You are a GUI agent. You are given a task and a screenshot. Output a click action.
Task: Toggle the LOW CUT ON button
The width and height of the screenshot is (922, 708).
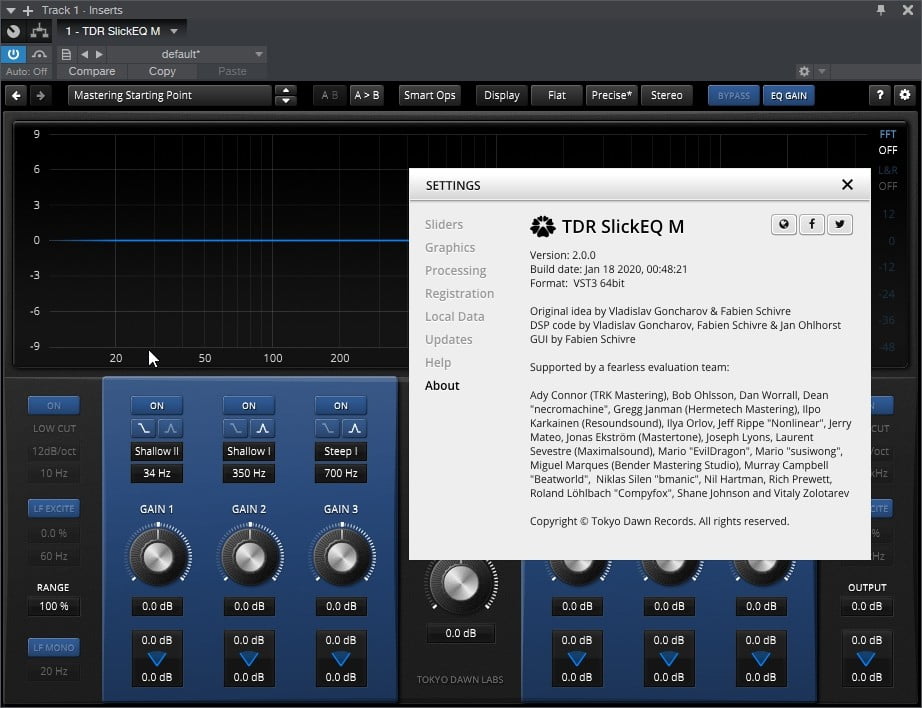tap(54, 406)
